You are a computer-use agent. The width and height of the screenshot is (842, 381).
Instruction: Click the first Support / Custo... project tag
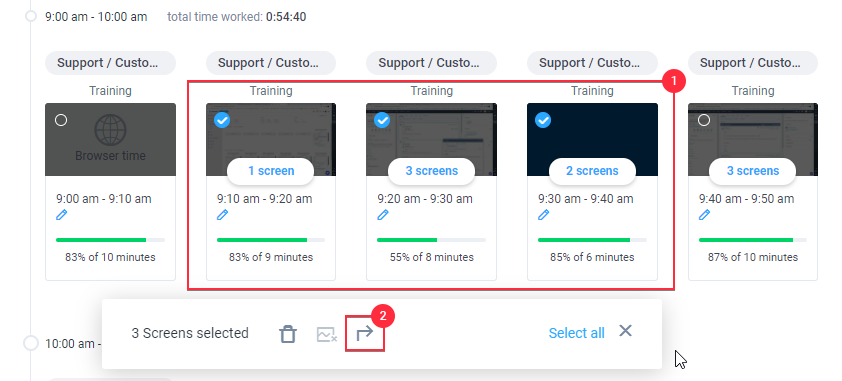coord(110,63)
